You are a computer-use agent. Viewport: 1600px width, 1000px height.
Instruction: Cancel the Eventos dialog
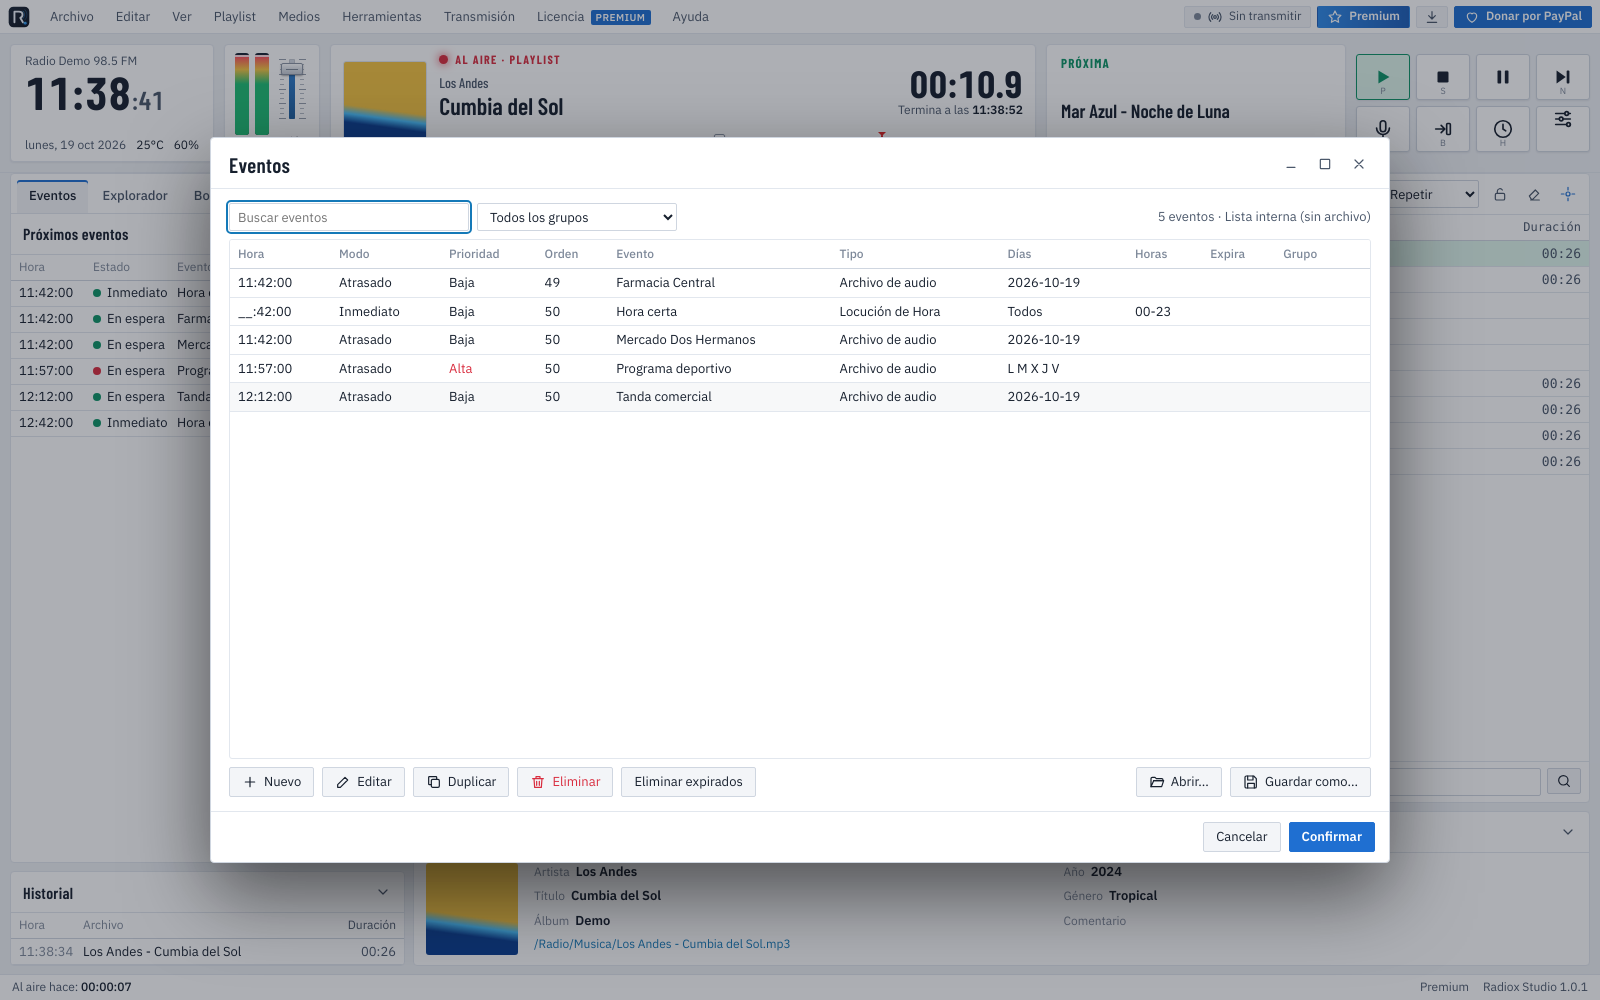tap(1241, 837)
